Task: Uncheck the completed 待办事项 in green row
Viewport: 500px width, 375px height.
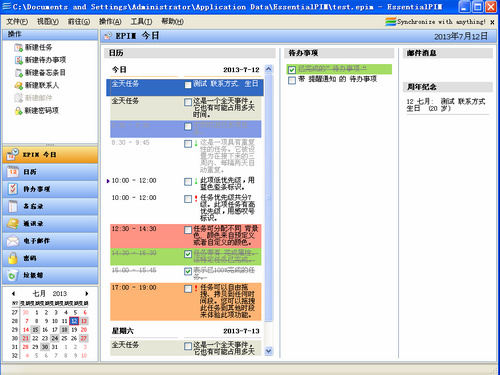Action: (292, 70)
